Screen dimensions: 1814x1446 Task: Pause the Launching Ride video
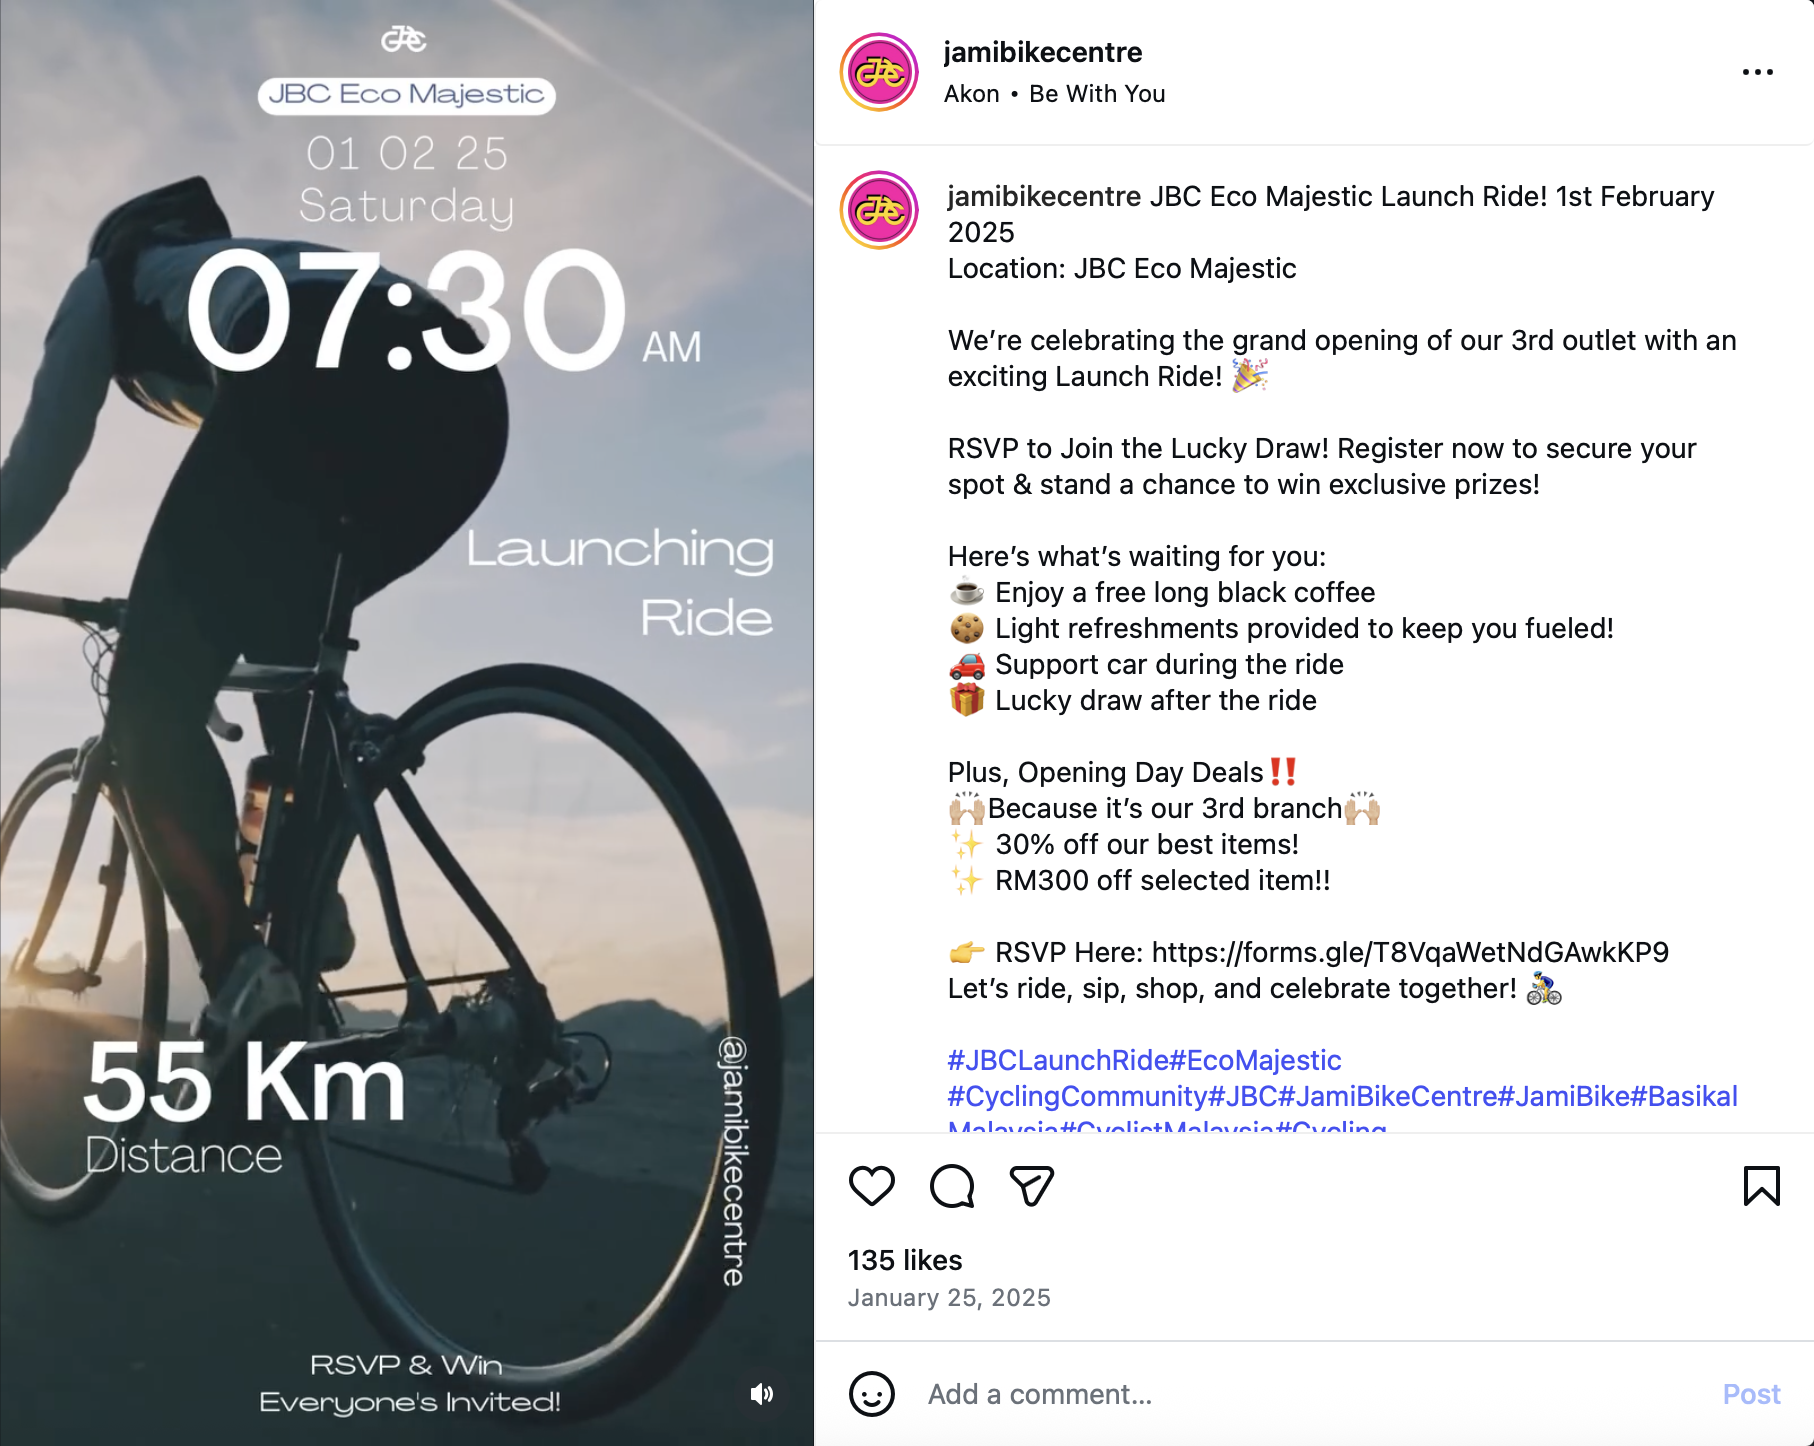click(407, 723)
